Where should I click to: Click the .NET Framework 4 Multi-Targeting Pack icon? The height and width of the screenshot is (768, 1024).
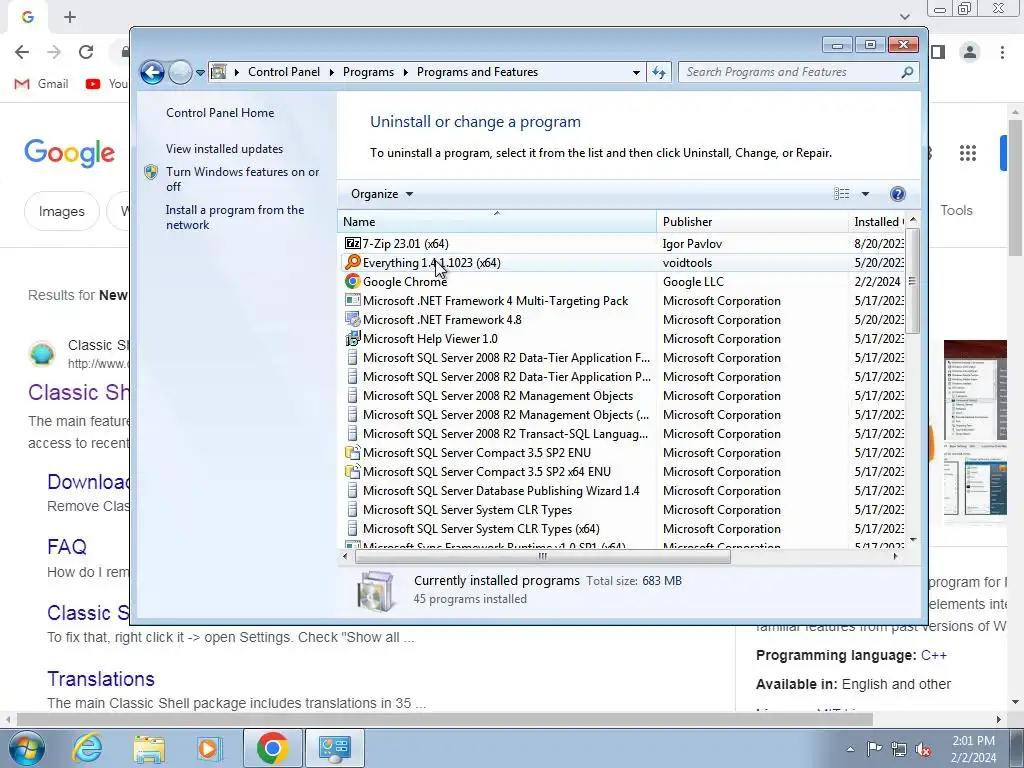click(x=353, y=300)
